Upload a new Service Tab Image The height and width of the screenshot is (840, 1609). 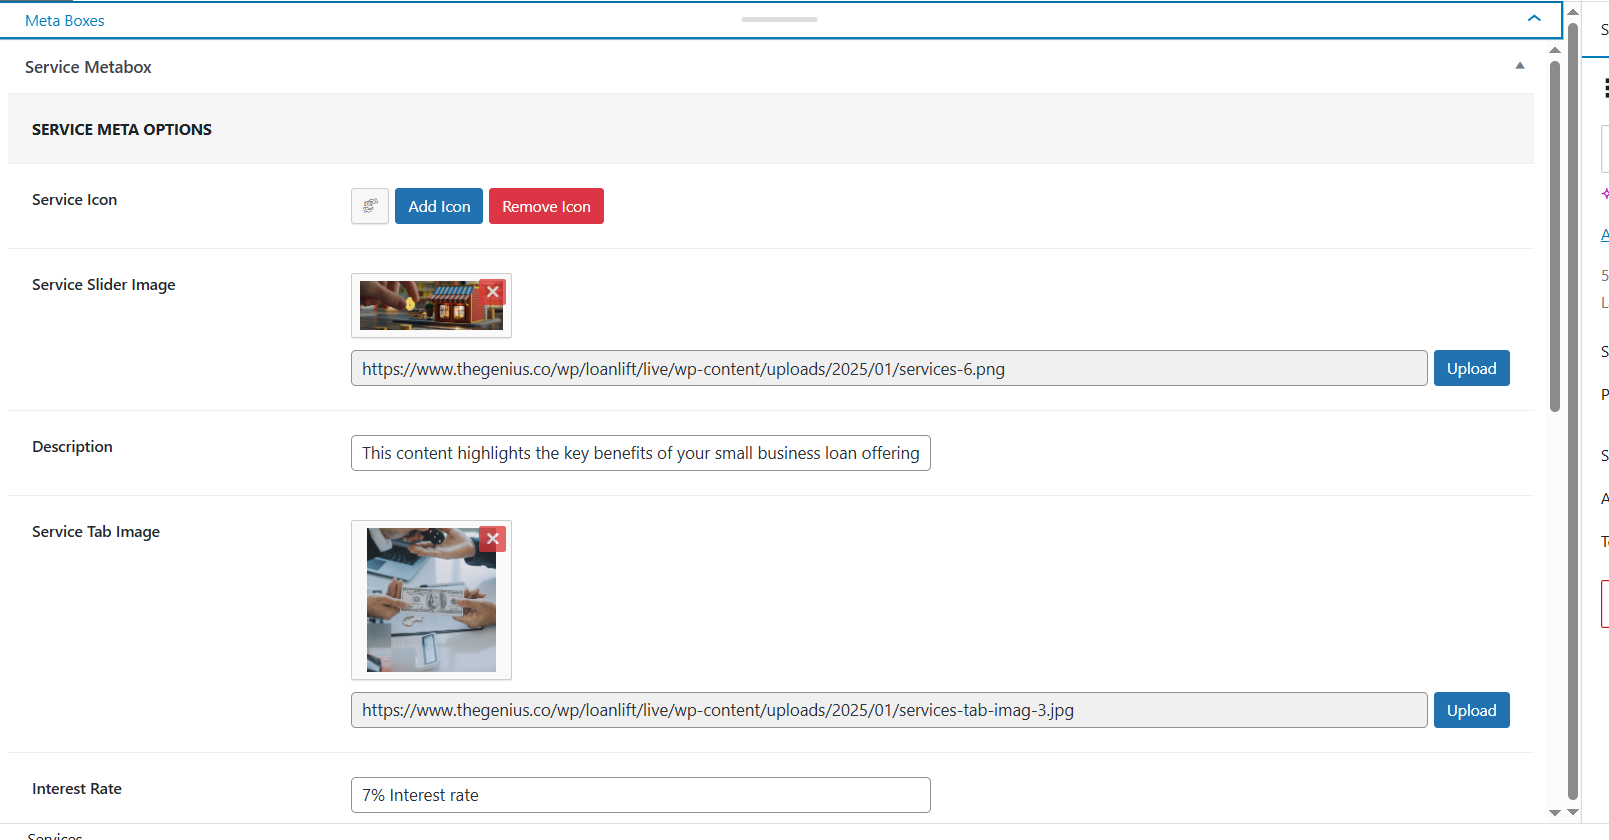click(x=1471, y=710)
